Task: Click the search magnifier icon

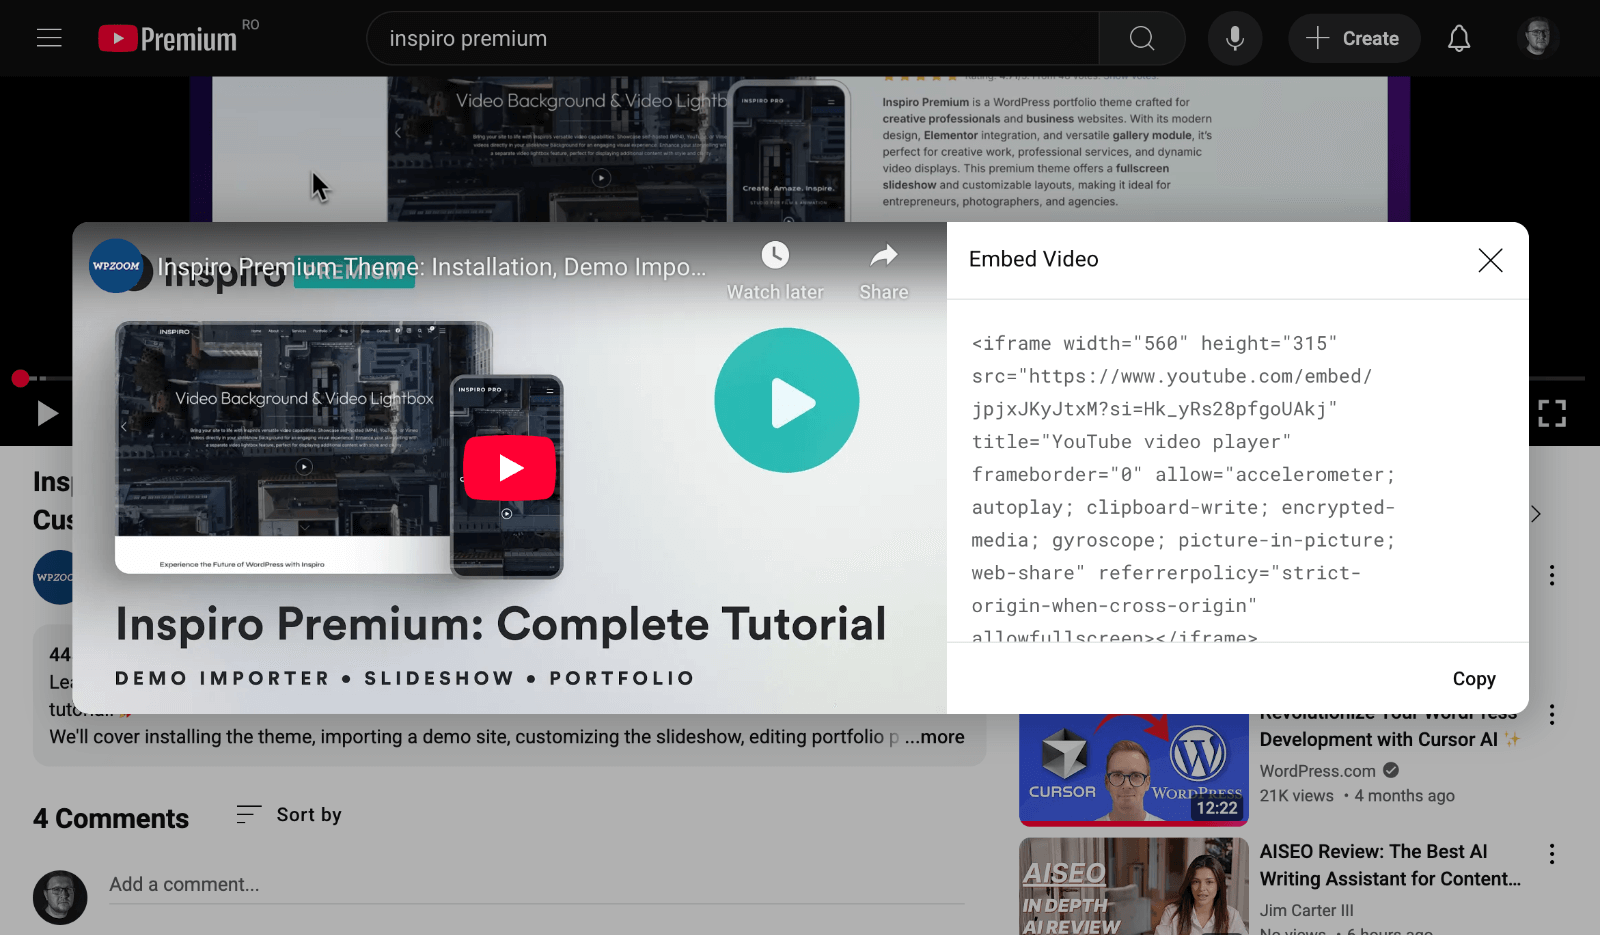Action: (x=1141, y=38)
